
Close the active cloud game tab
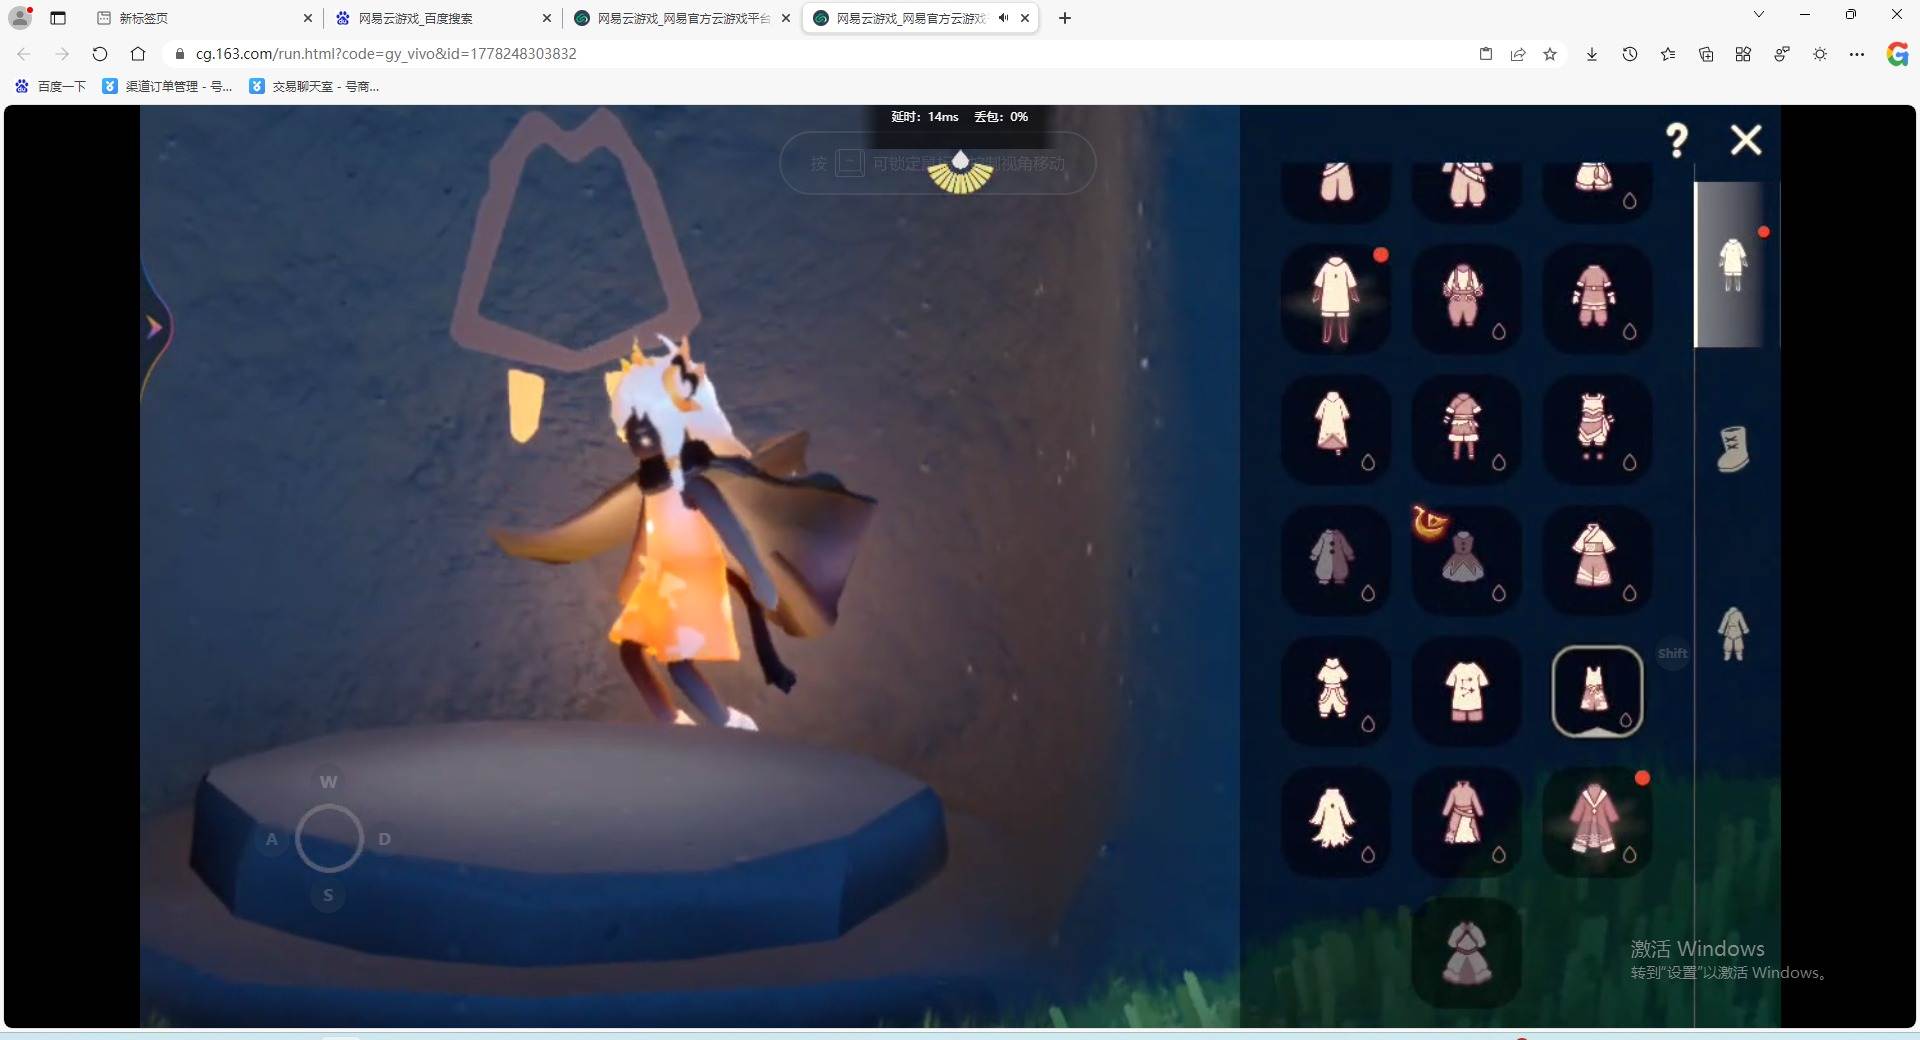pos(1025,18)
